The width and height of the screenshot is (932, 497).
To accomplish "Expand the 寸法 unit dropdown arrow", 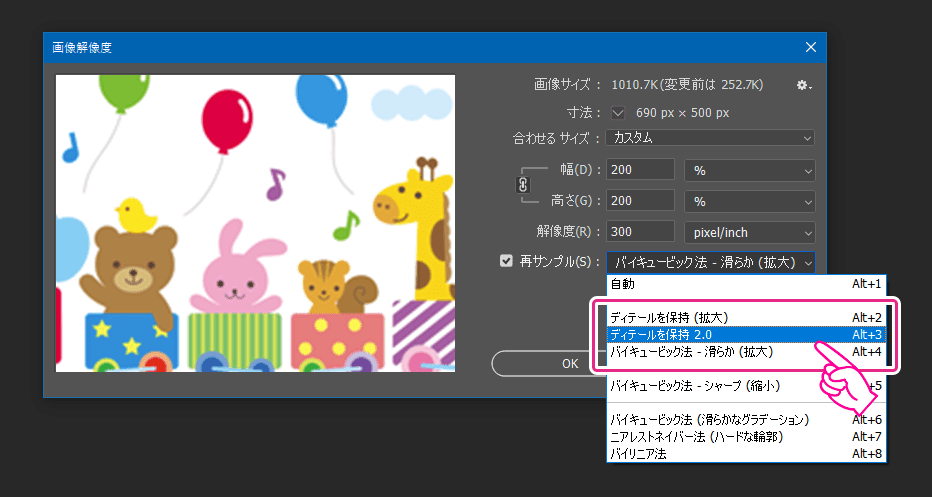I will click(618, 113).
